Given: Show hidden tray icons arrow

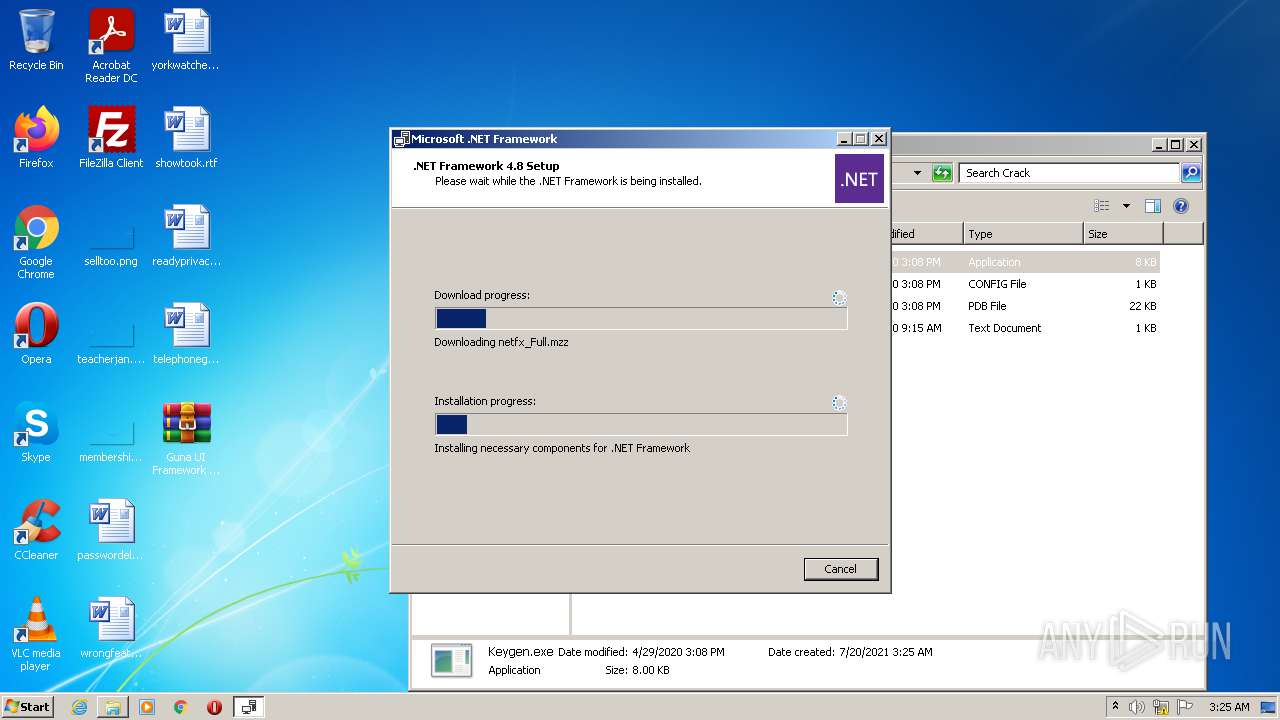Looking at the screenshot, I should pos(1116,707).
